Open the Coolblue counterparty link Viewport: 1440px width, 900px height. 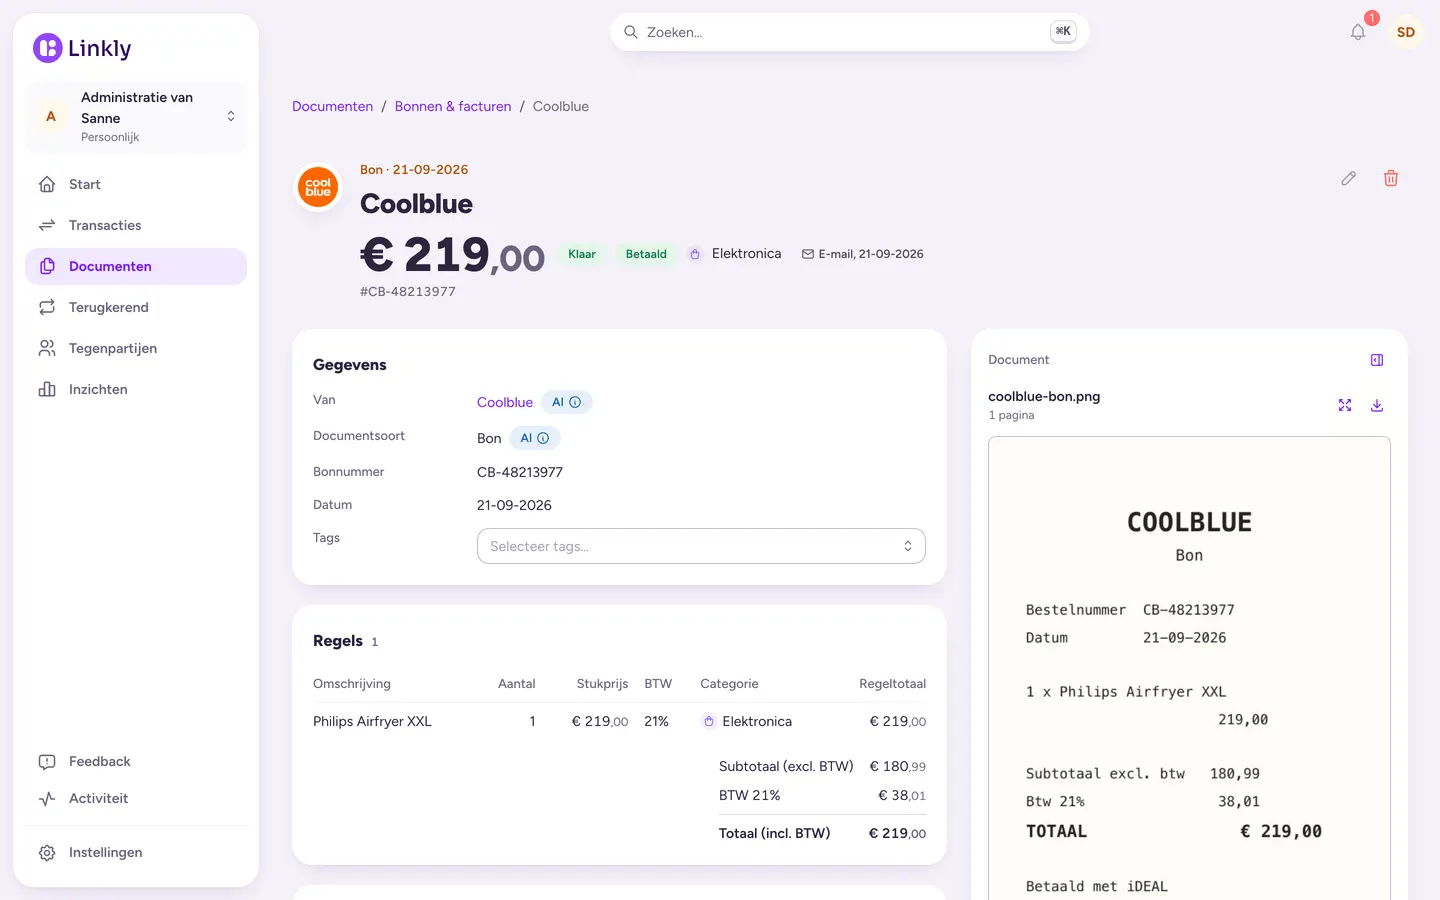click(505, 402)
